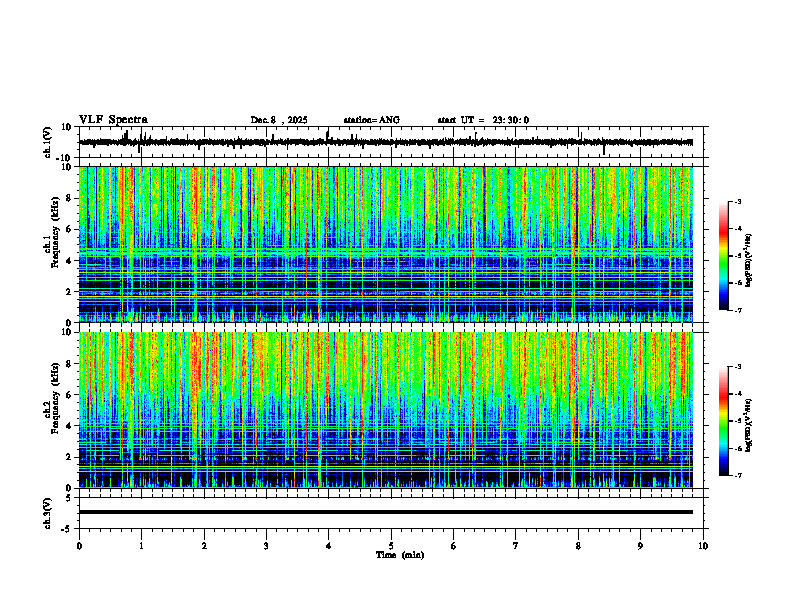Click the time axis tick label "0"
The image size is (792, 612).
click(79, 546)
